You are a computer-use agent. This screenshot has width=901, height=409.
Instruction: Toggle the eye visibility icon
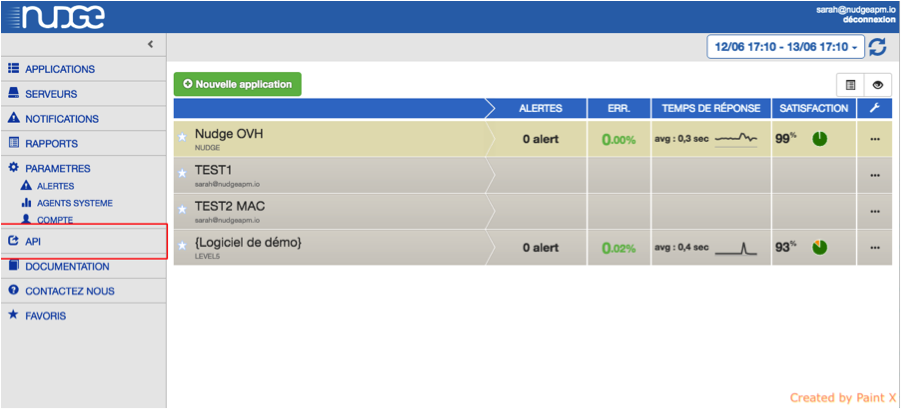(x=877, y=85)
